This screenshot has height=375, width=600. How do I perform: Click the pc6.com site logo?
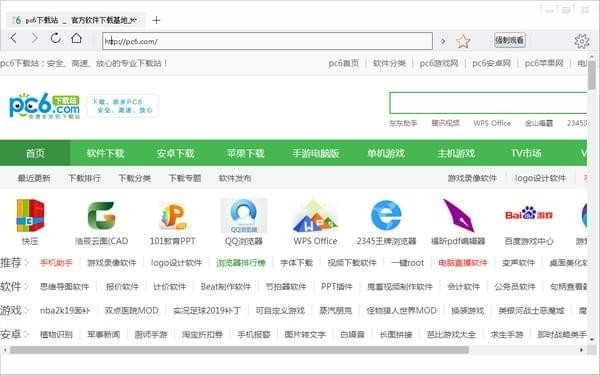pyautogui.click(x=44, y=106)
